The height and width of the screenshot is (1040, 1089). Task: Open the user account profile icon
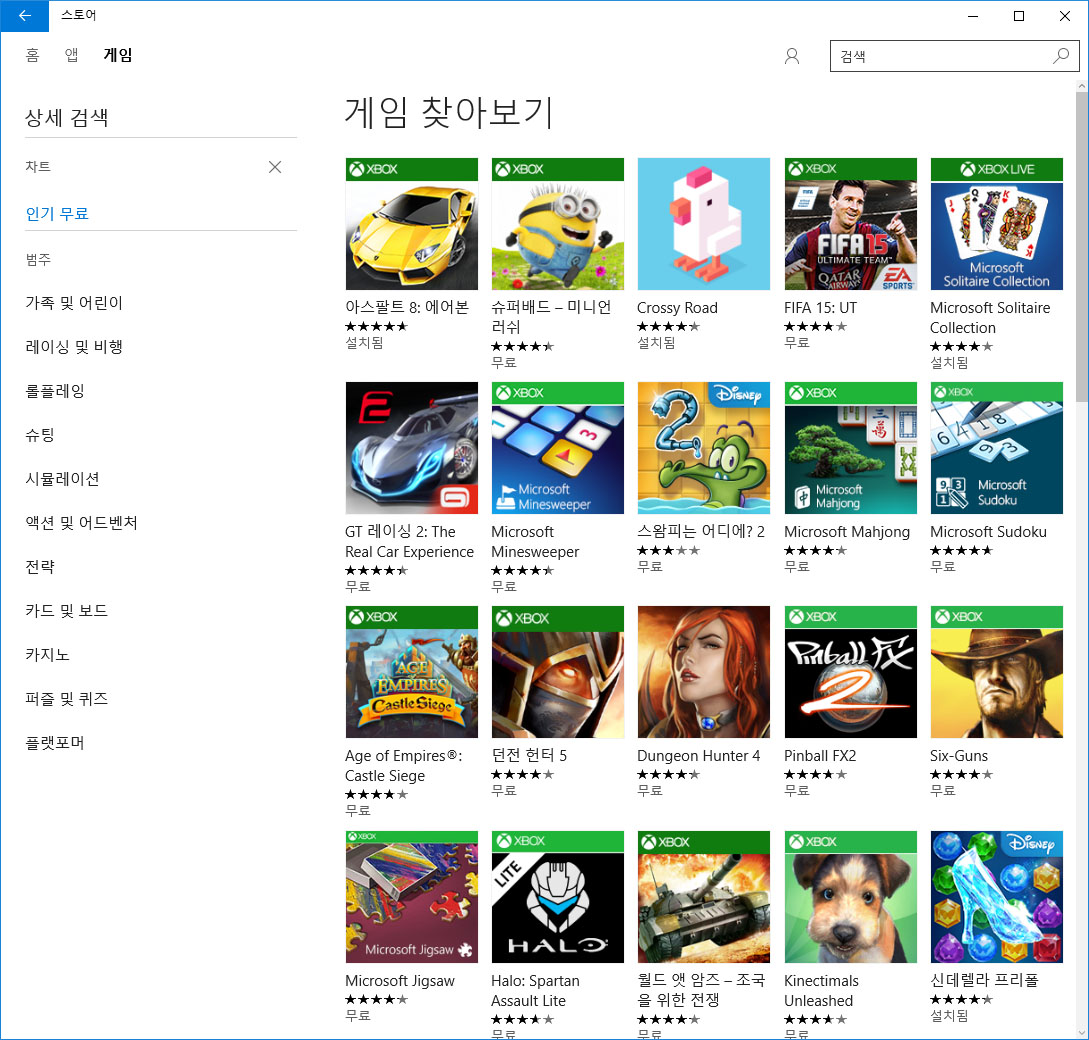pos(792,56)
